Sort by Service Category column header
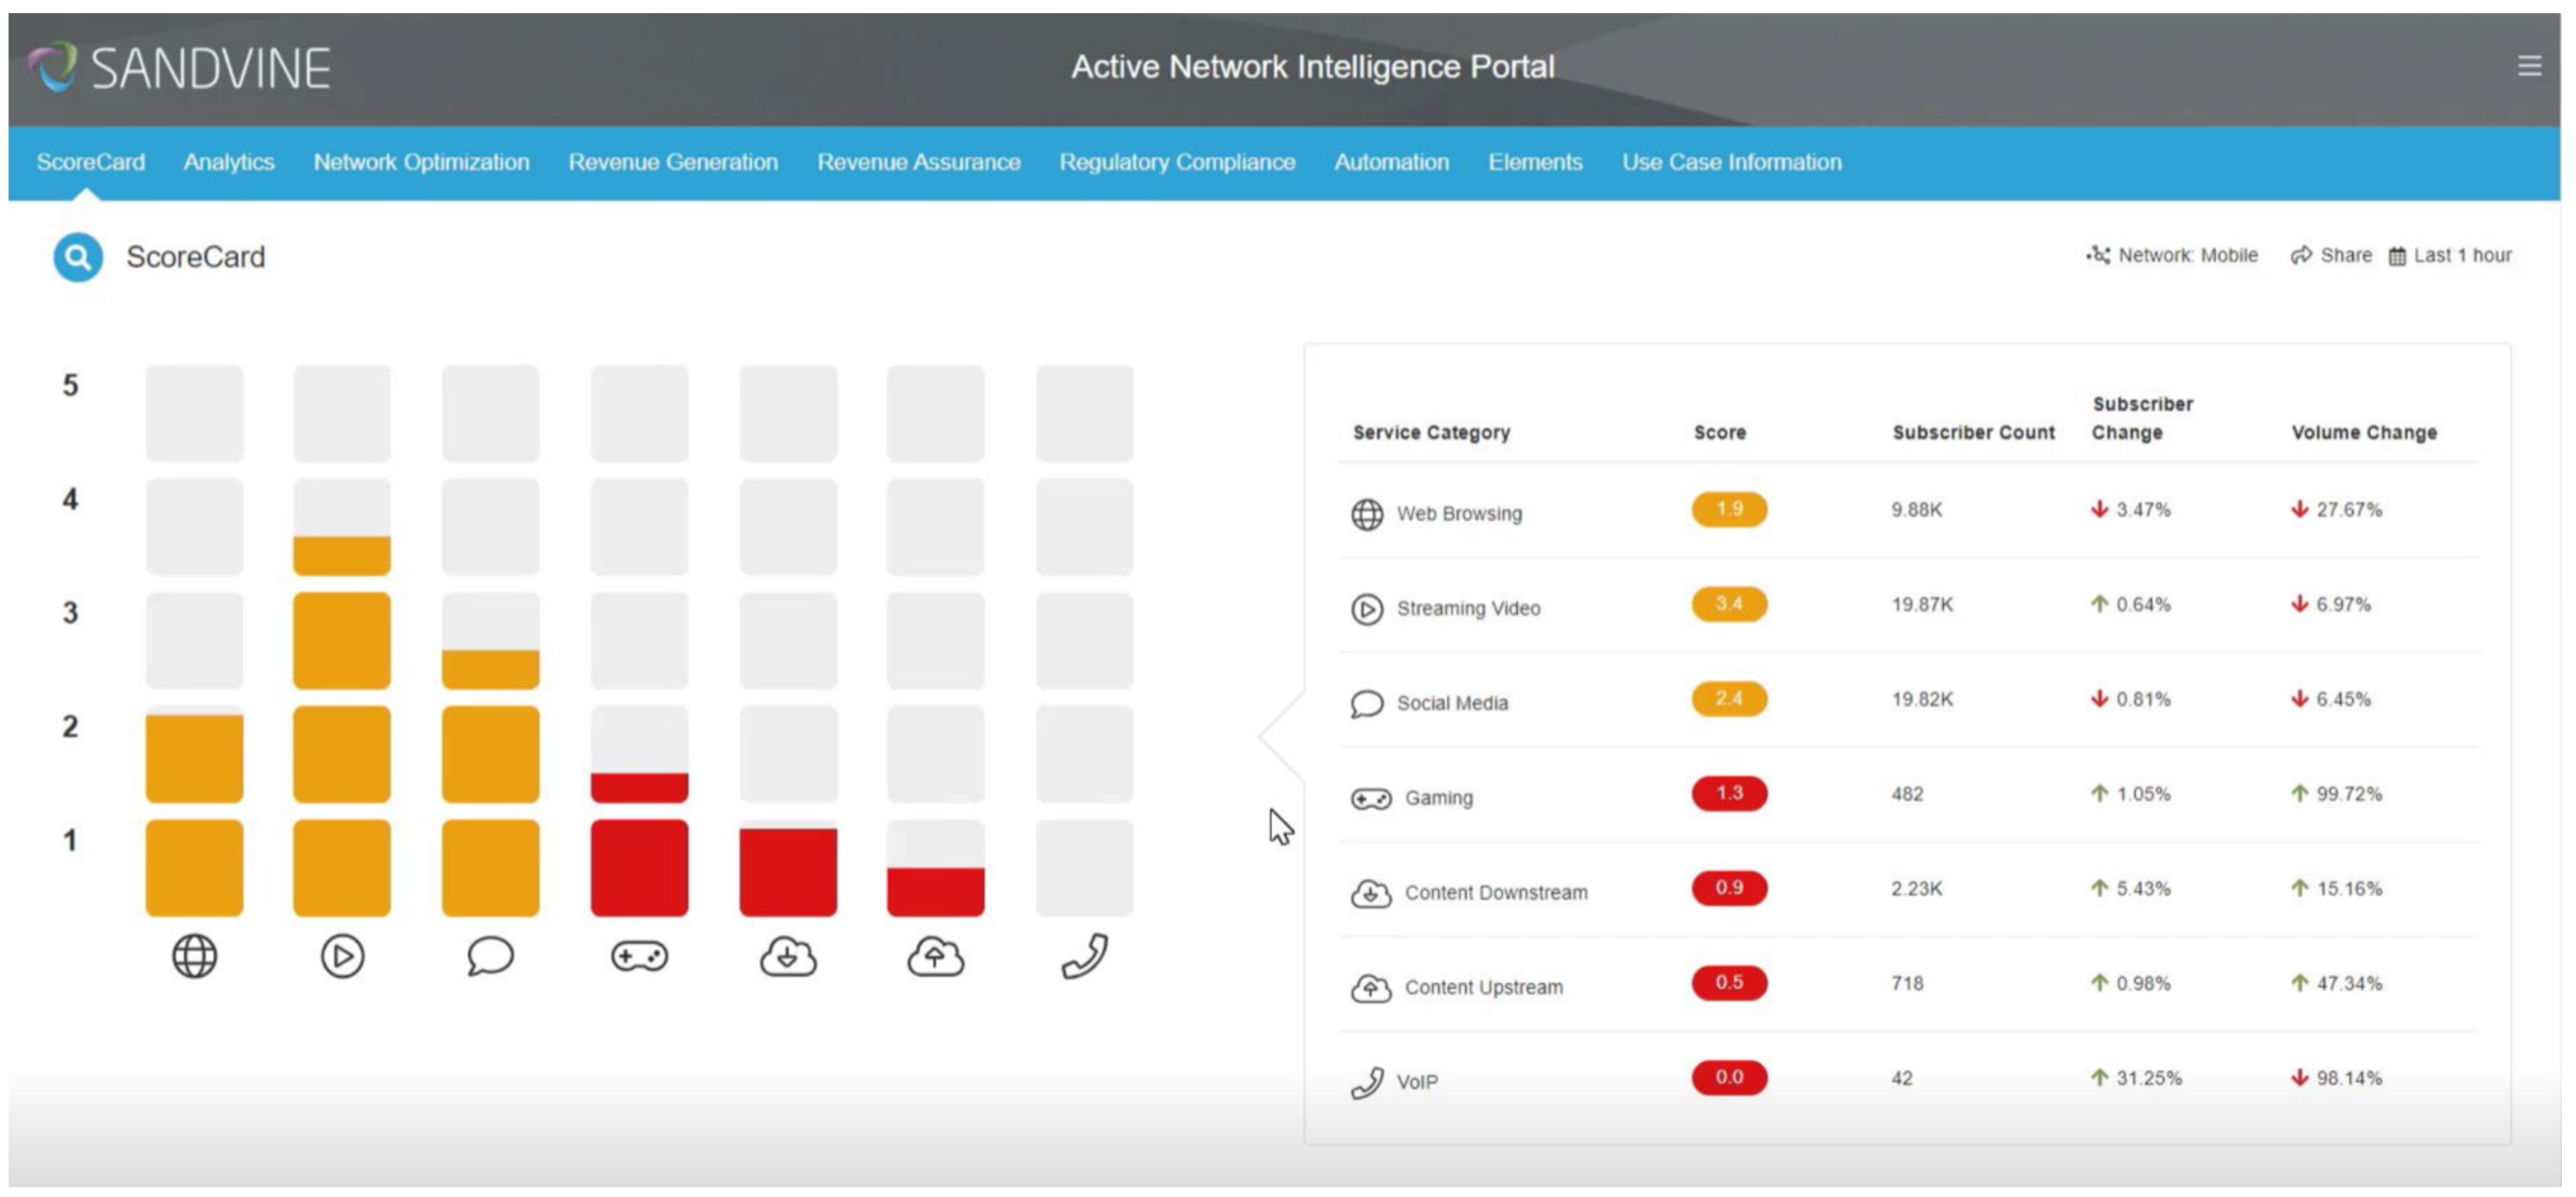This screenshot has width=2576, height=1197. click(x=1431, y=433)
